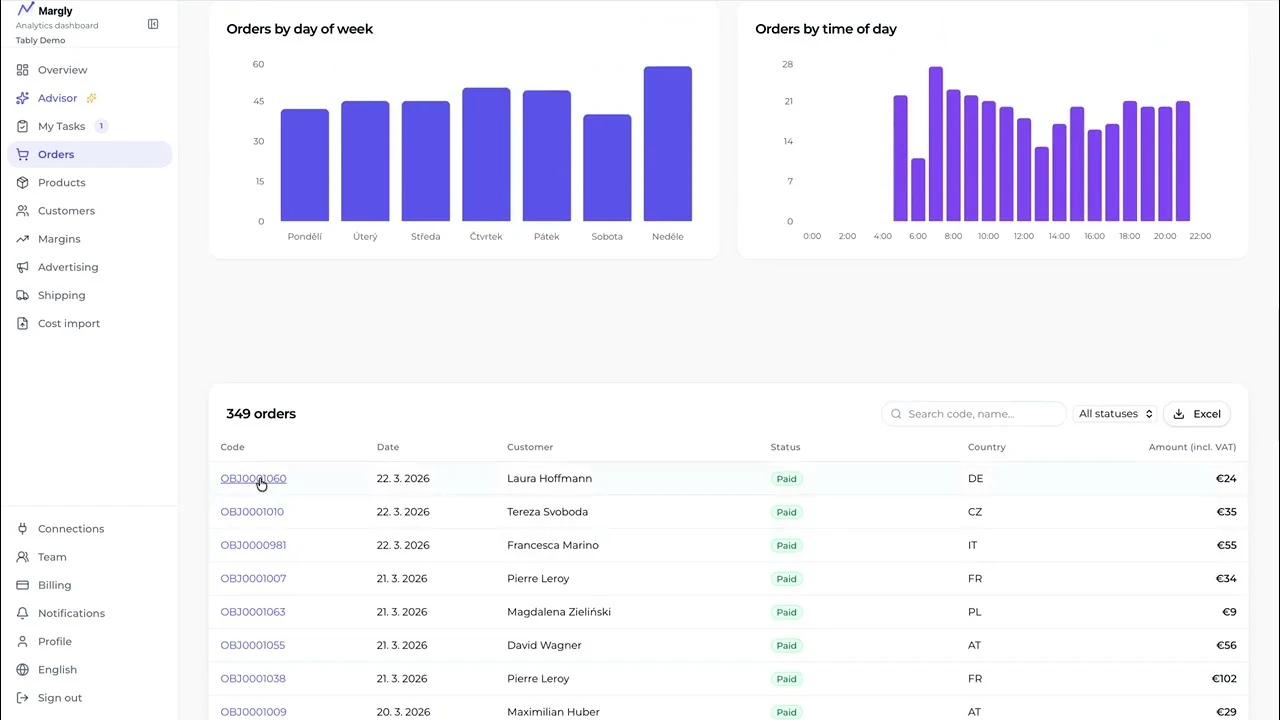Click the Shipping truck icon
Screen dimensions: 1280x720
pyautogui.click(x=23, y=295)
